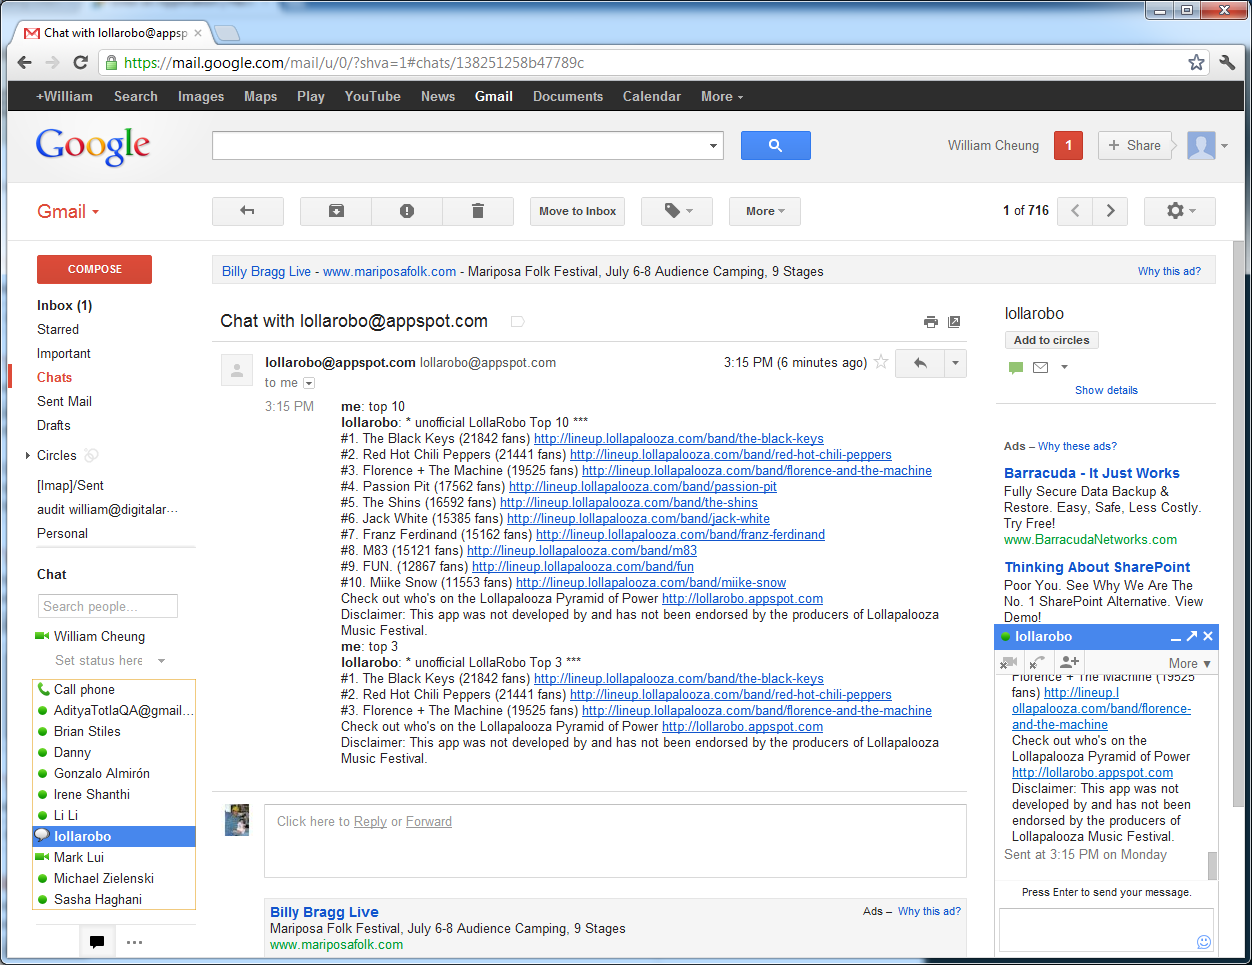Open Inbox (1) folder
Viewport: 1252px width, 965px height.
pos(64,305)
